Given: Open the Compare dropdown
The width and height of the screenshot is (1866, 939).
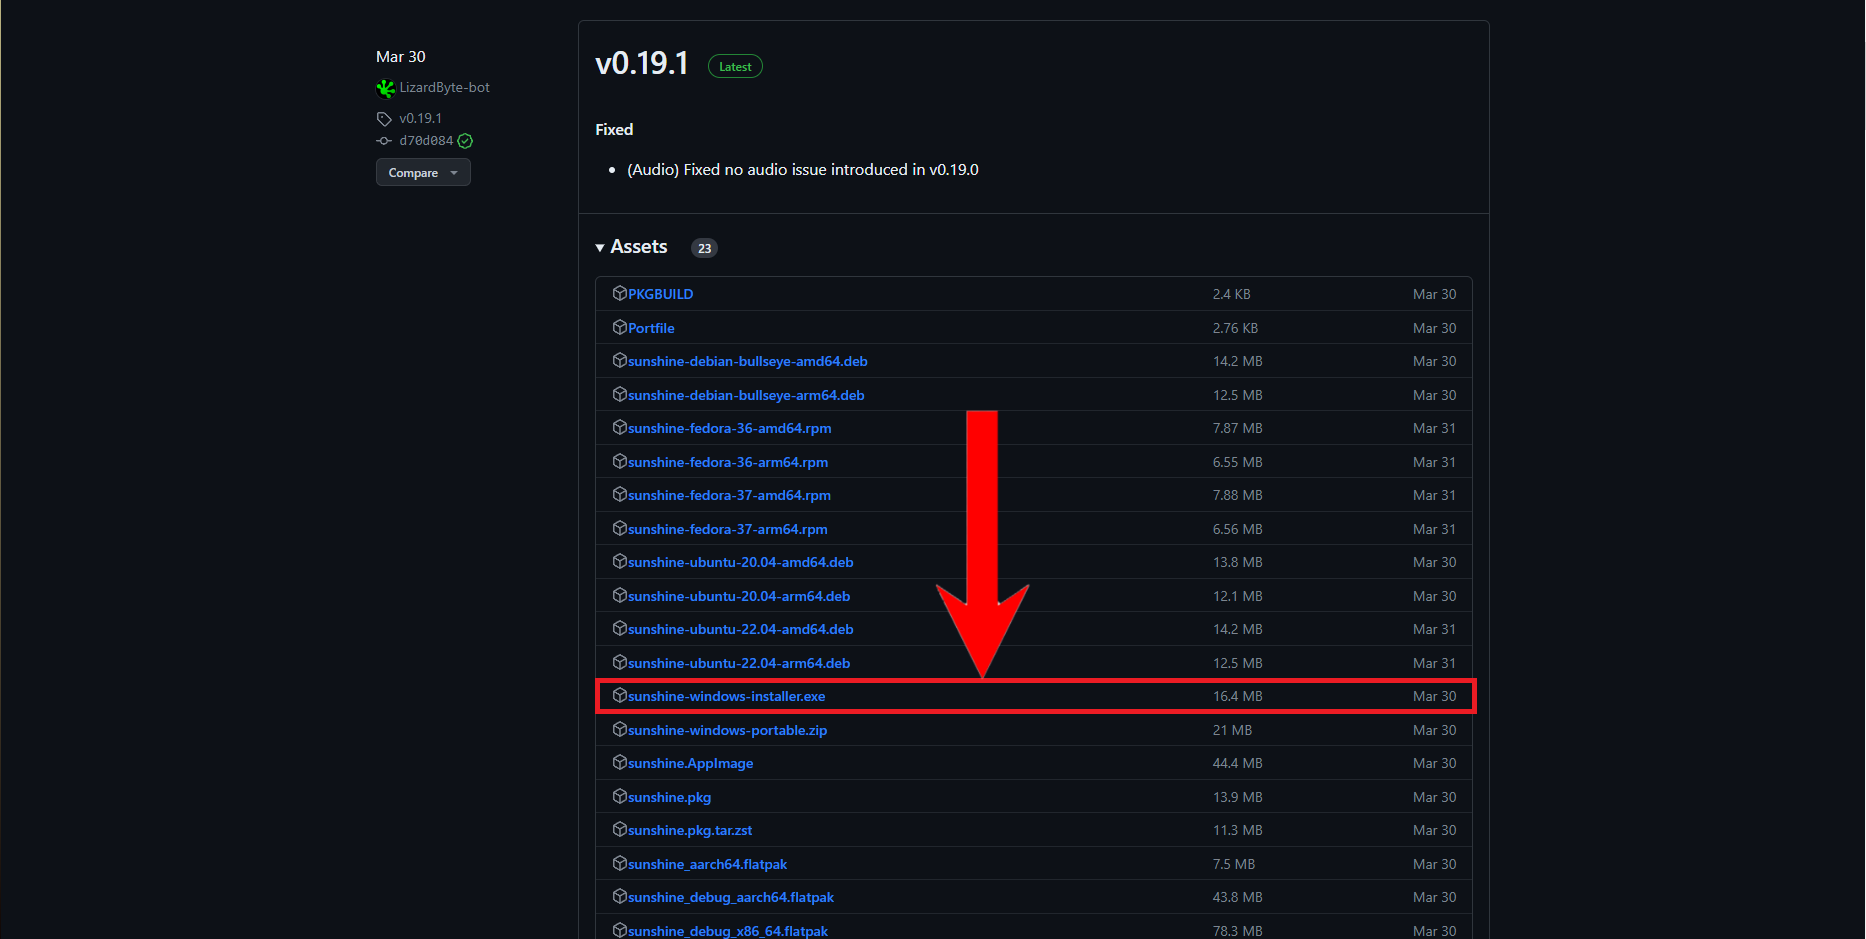Looking at the screenshot, I should click(x=423, y=172).
